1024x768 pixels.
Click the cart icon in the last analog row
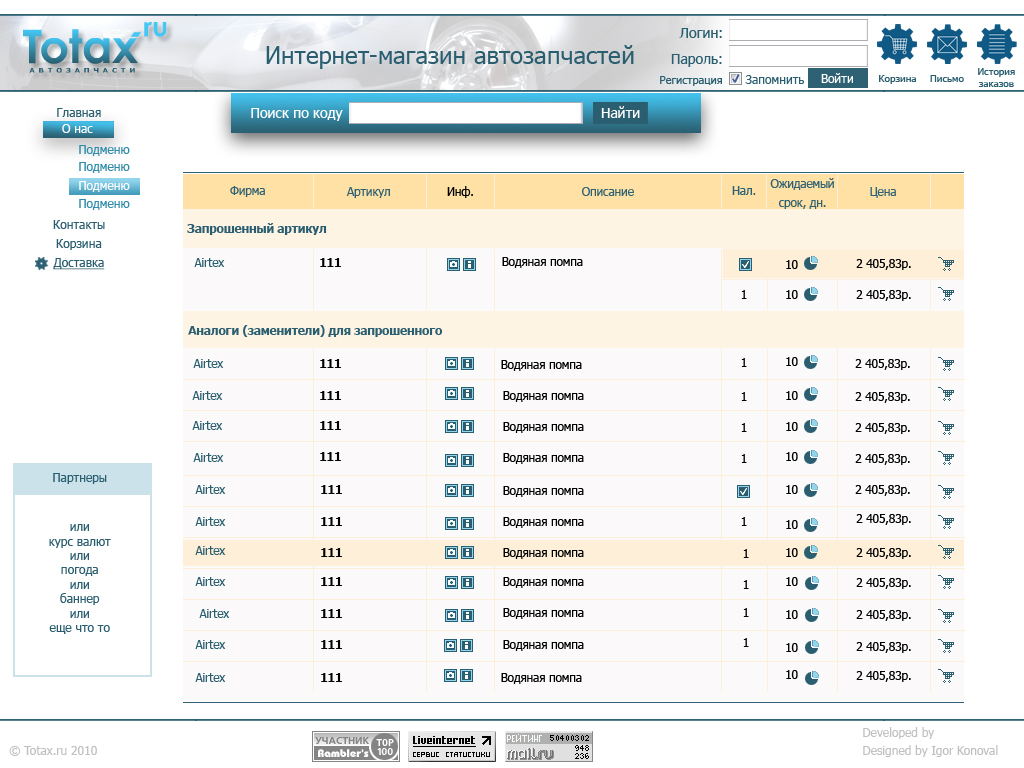click(946, 677)
